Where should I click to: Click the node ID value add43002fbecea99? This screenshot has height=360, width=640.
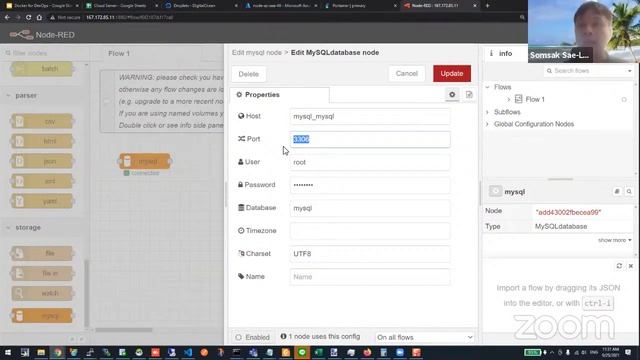click(568, 212)
